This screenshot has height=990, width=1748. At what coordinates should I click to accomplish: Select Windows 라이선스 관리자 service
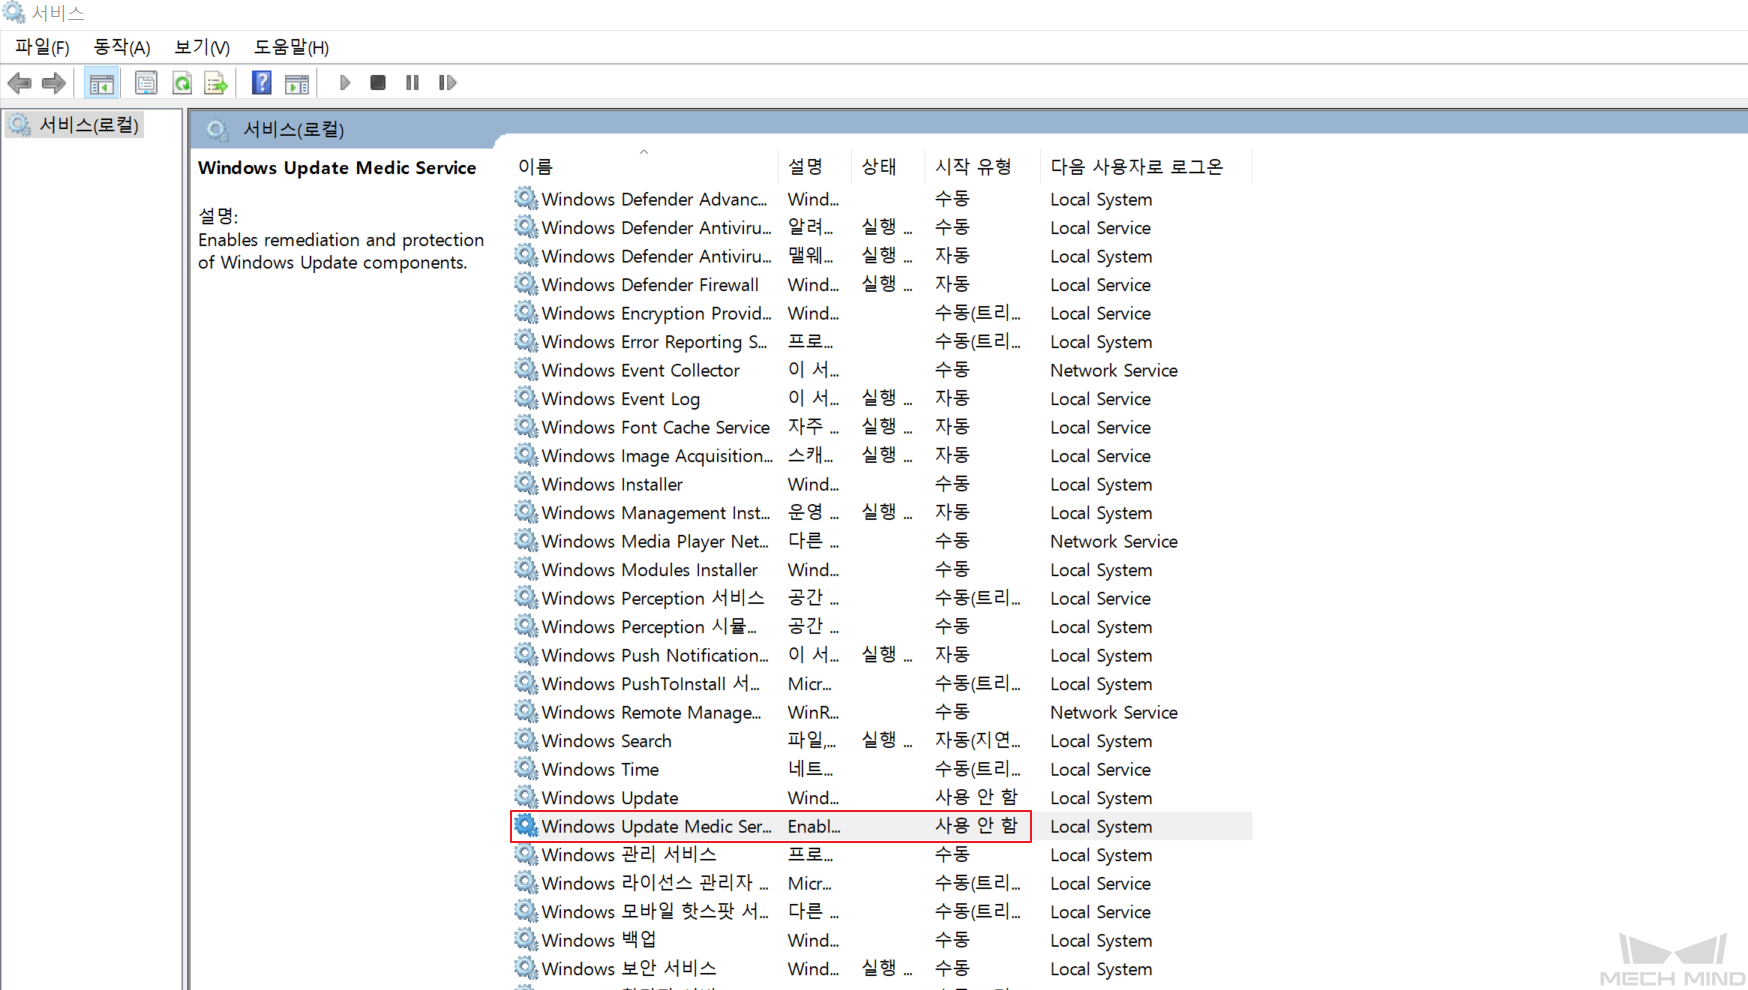click(x=881, y=883)
